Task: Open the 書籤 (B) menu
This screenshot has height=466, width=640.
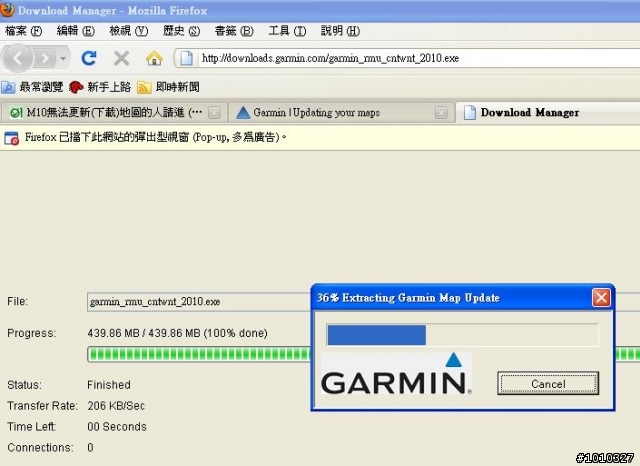Action: point(234,31)
